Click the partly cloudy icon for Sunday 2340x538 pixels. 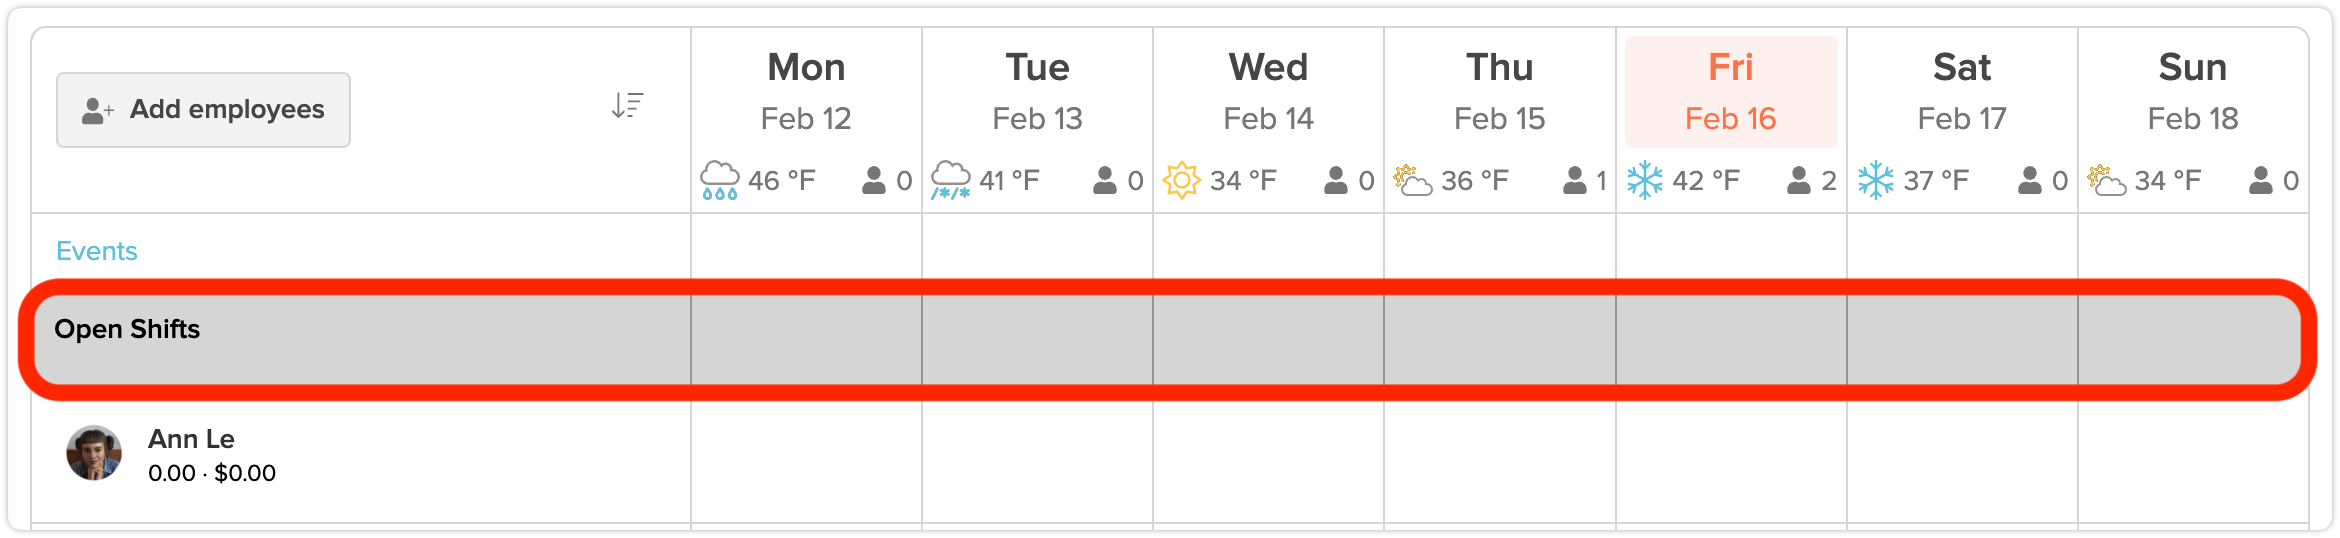(2106, 181)
